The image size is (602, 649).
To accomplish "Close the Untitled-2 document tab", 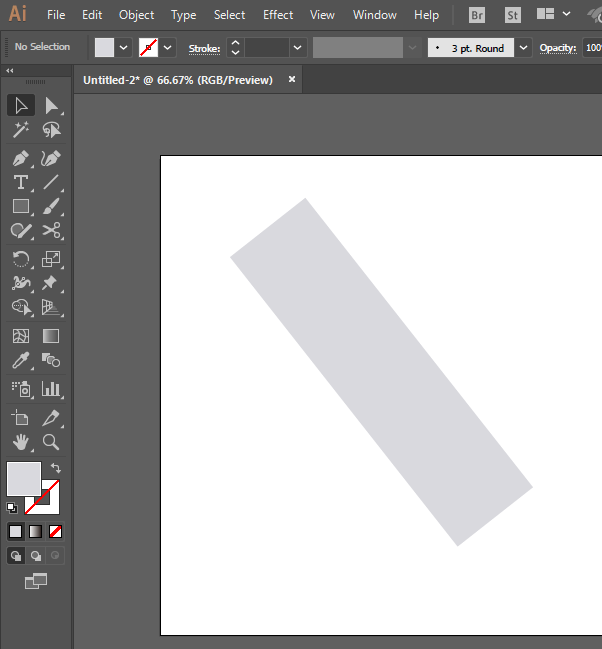I will tap(292, 80).
